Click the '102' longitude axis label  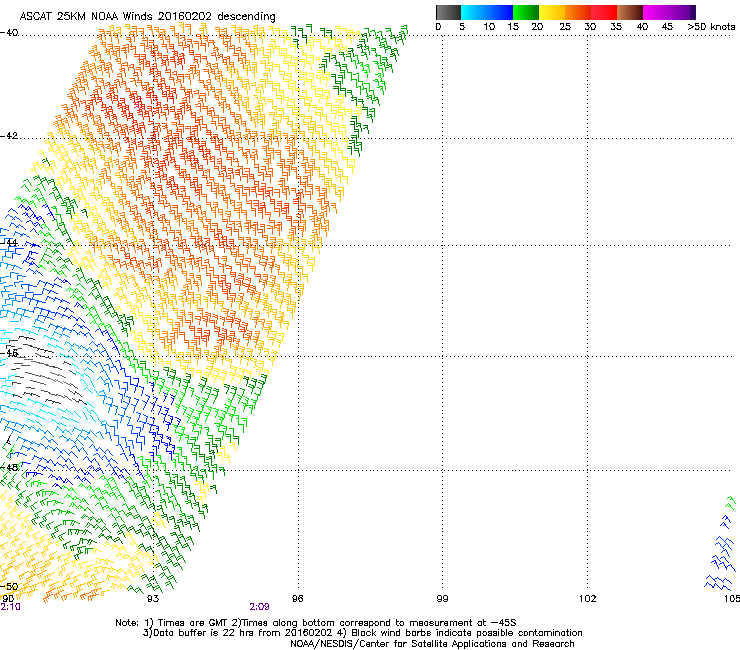(588, 599)
